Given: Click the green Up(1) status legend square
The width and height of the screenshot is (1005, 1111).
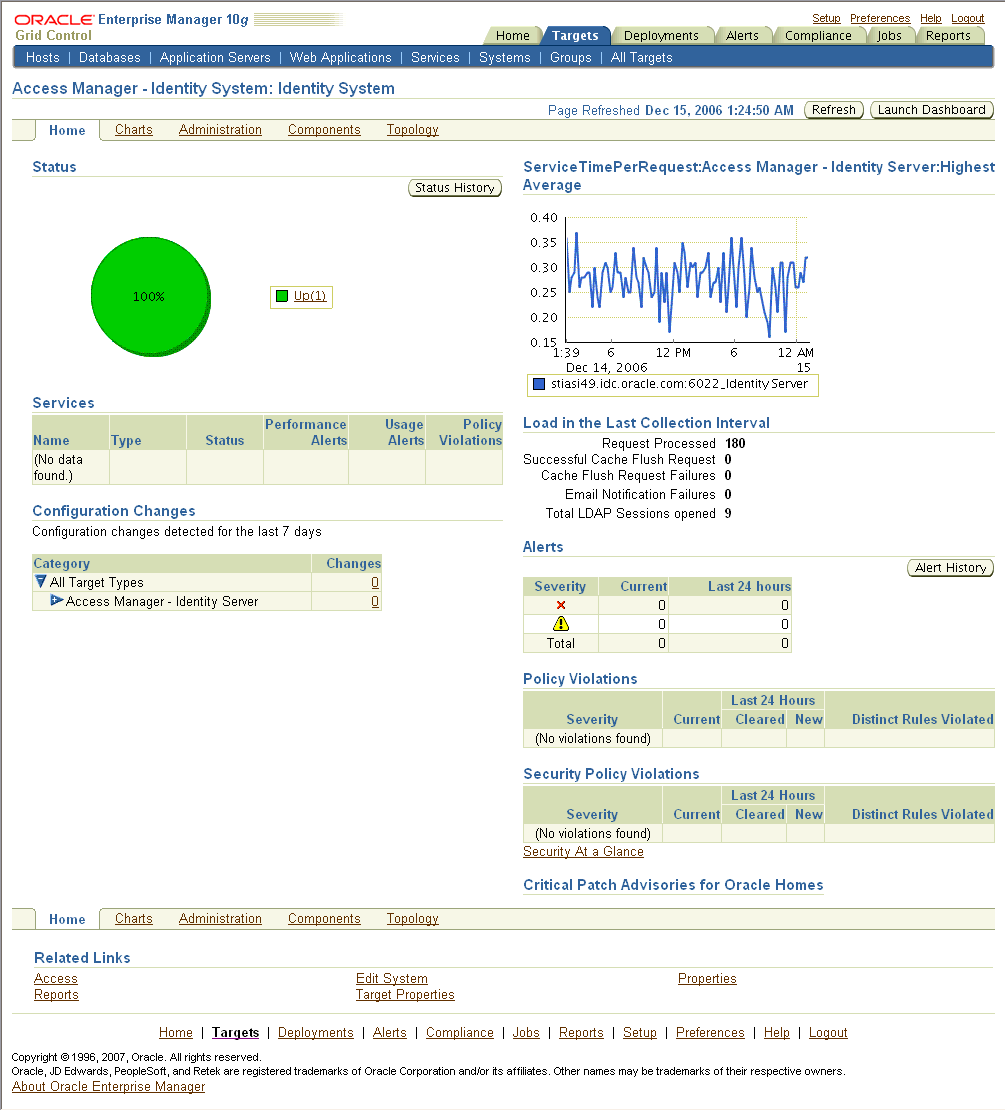Looking at the screenshot, I should coord(281,296).
